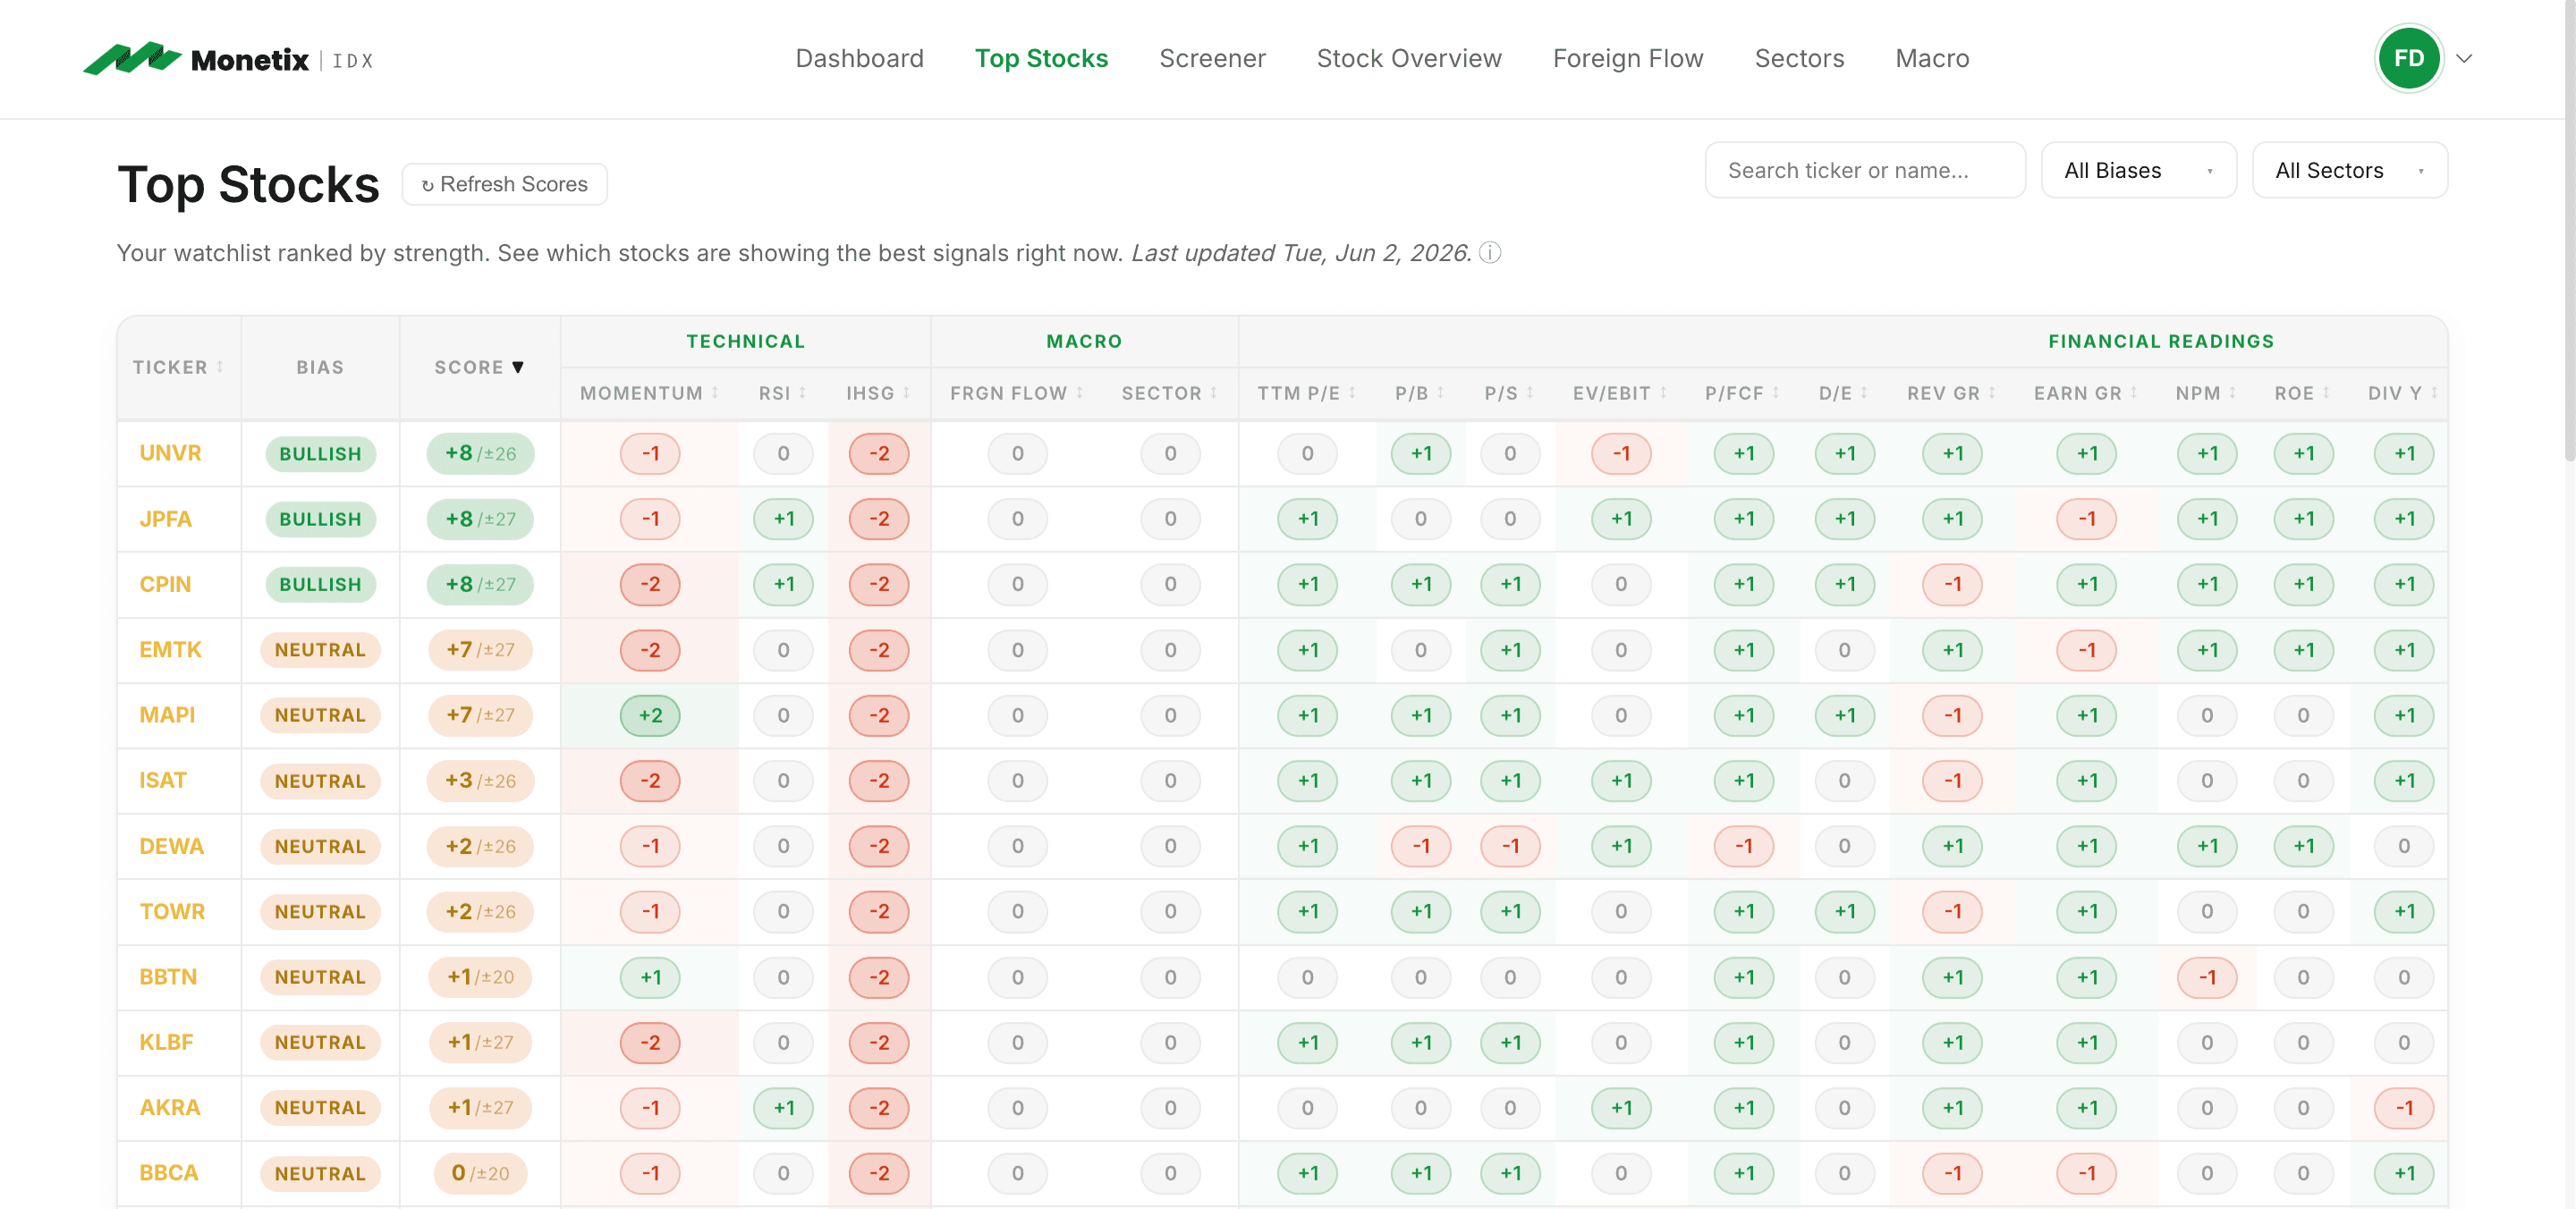2576x1209 pixels.
Task: Sort by P/S column
Action: (x=1508, y=393)
